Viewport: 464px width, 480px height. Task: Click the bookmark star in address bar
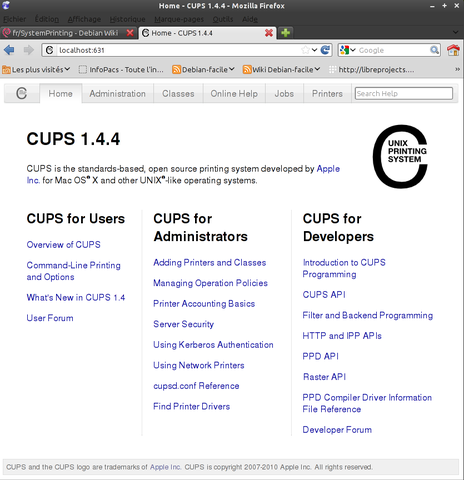305,50
